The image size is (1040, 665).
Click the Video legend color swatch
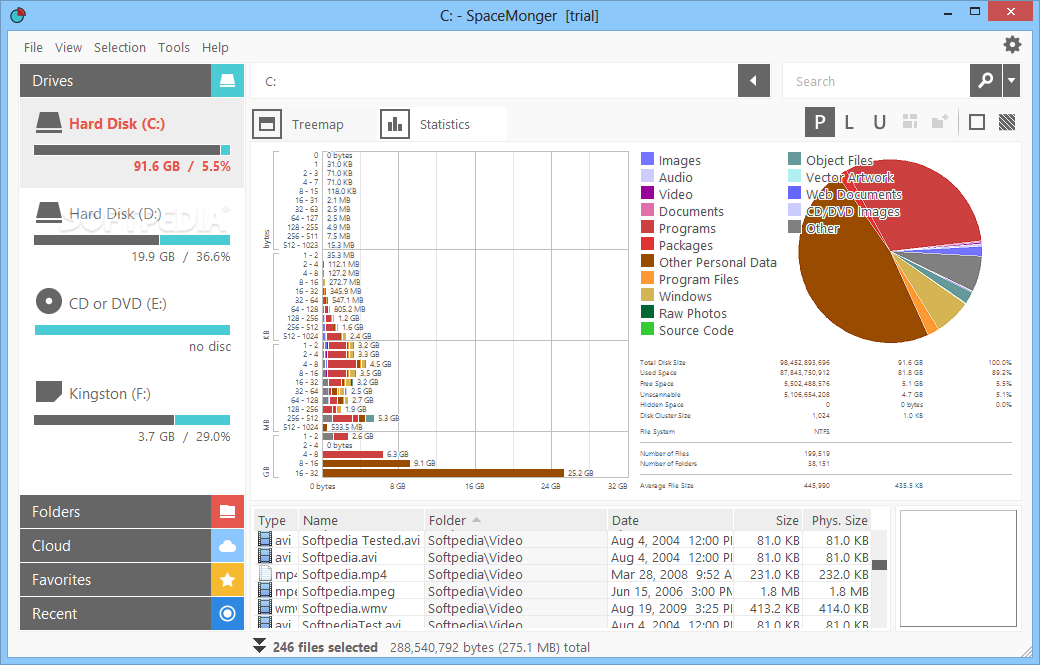[647, 193]
